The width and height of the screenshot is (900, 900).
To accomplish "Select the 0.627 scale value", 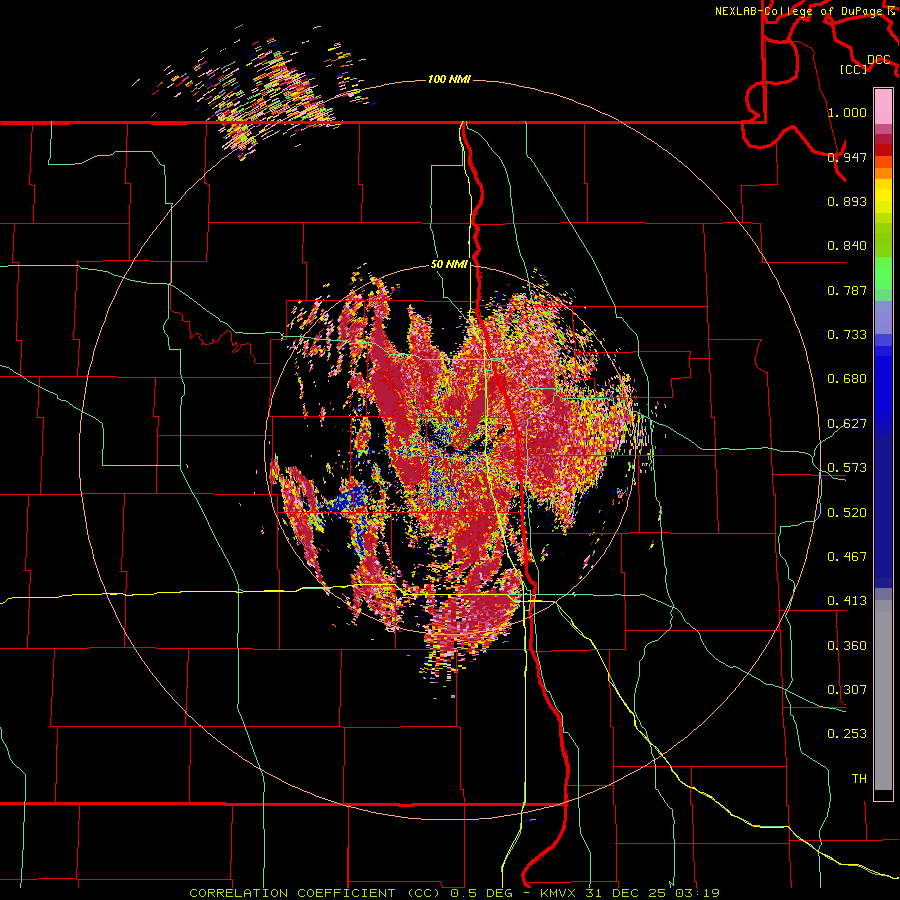I will click(x=847, y=424).
